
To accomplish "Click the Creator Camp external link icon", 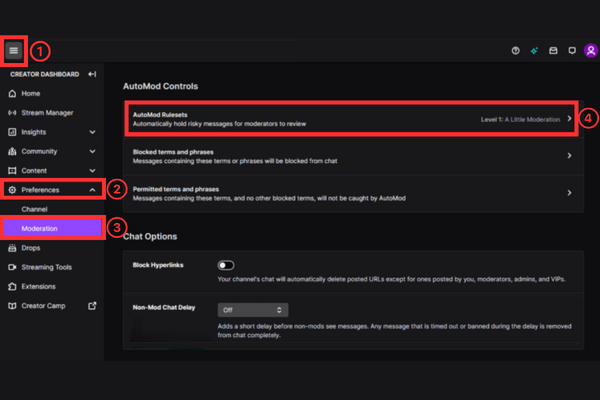I will [92, 305].
